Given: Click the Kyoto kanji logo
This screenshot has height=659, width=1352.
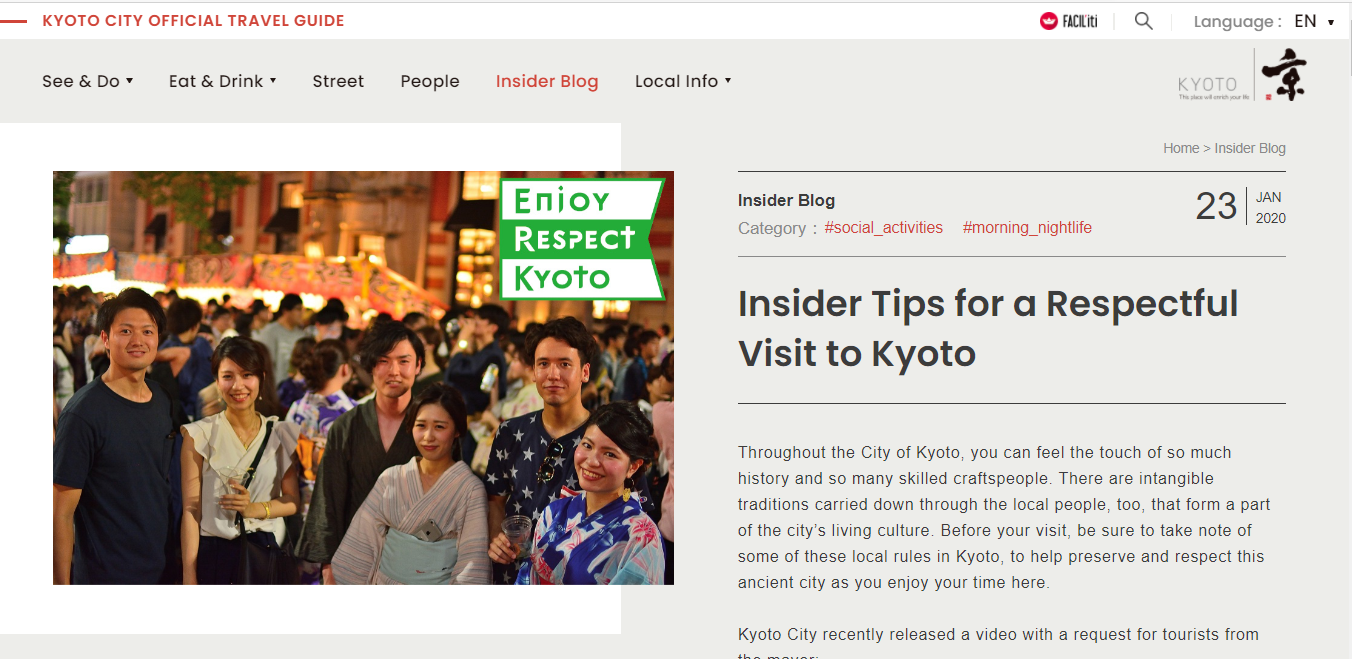Looking at the screenshot, I should [x=1243, y=75].
